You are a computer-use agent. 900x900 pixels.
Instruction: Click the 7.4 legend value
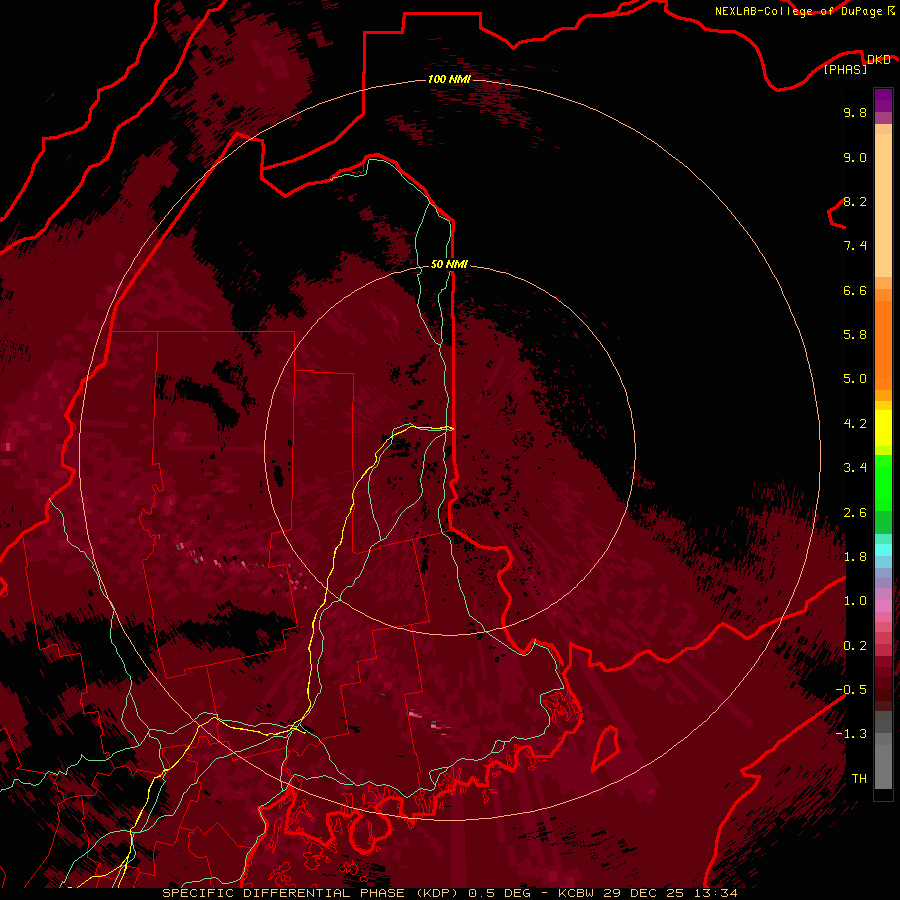855,246
